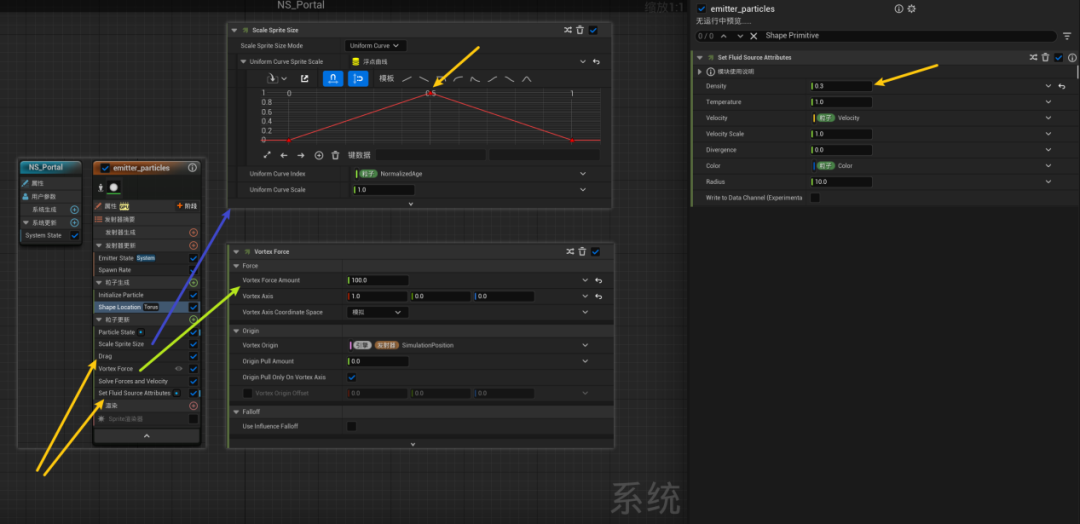This screenshot has width=1080, height=524.
Task: Collapse the Vortex Force module header
Action: 236,252
